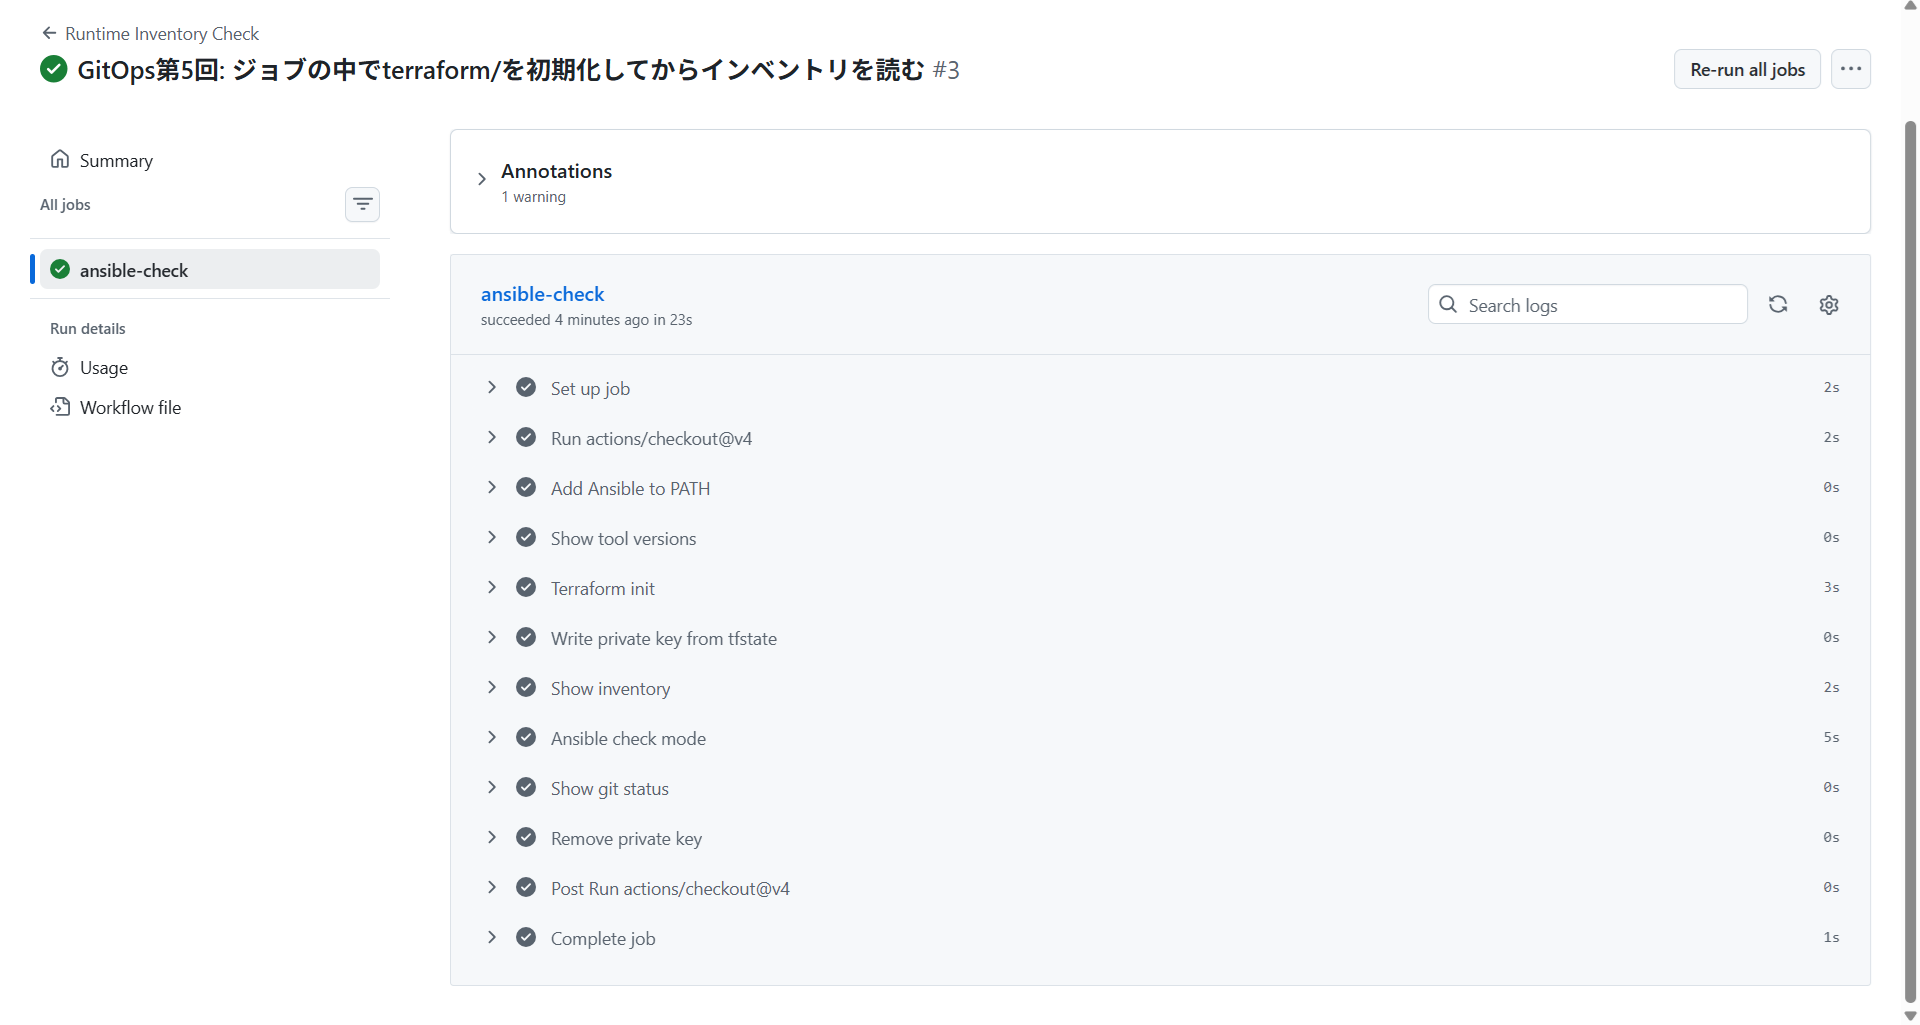Viewport: 1920px width, 1025px height.
Task: Click the Workflow file icon
Action: 60,407
